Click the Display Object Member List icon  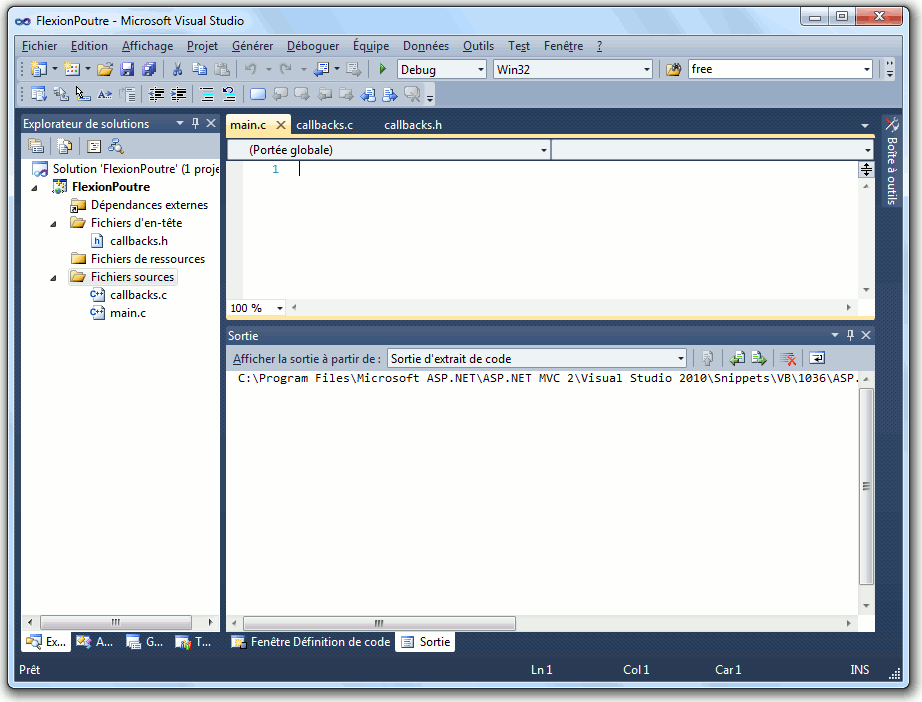point(39,94)
